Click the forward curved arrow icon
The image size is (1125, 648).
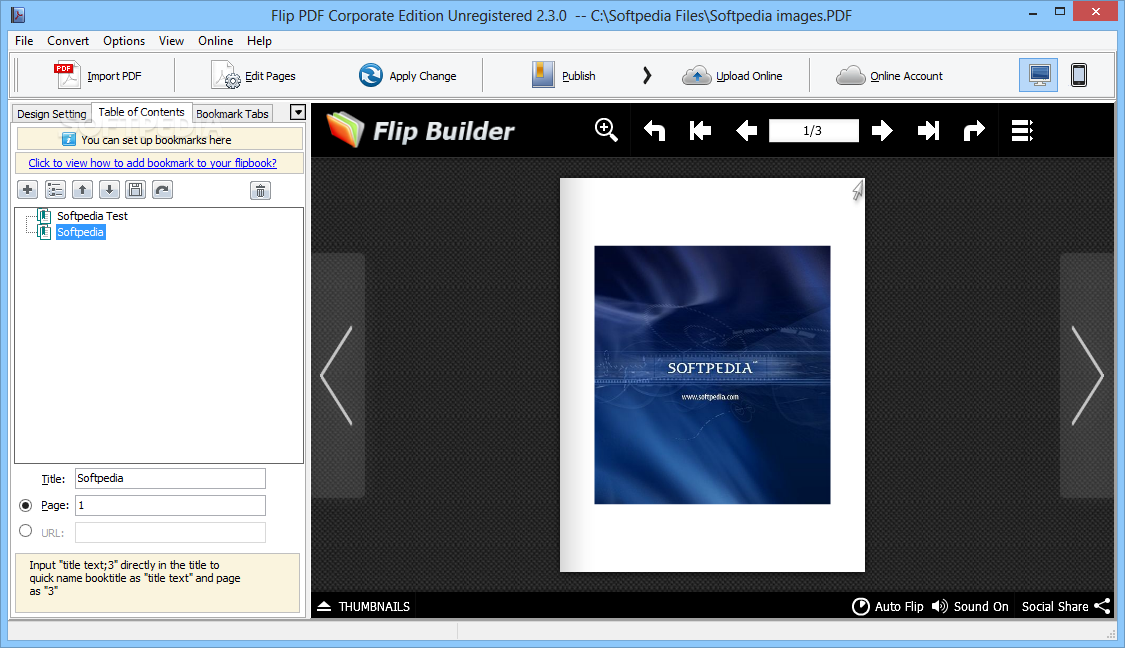[974, 131]
